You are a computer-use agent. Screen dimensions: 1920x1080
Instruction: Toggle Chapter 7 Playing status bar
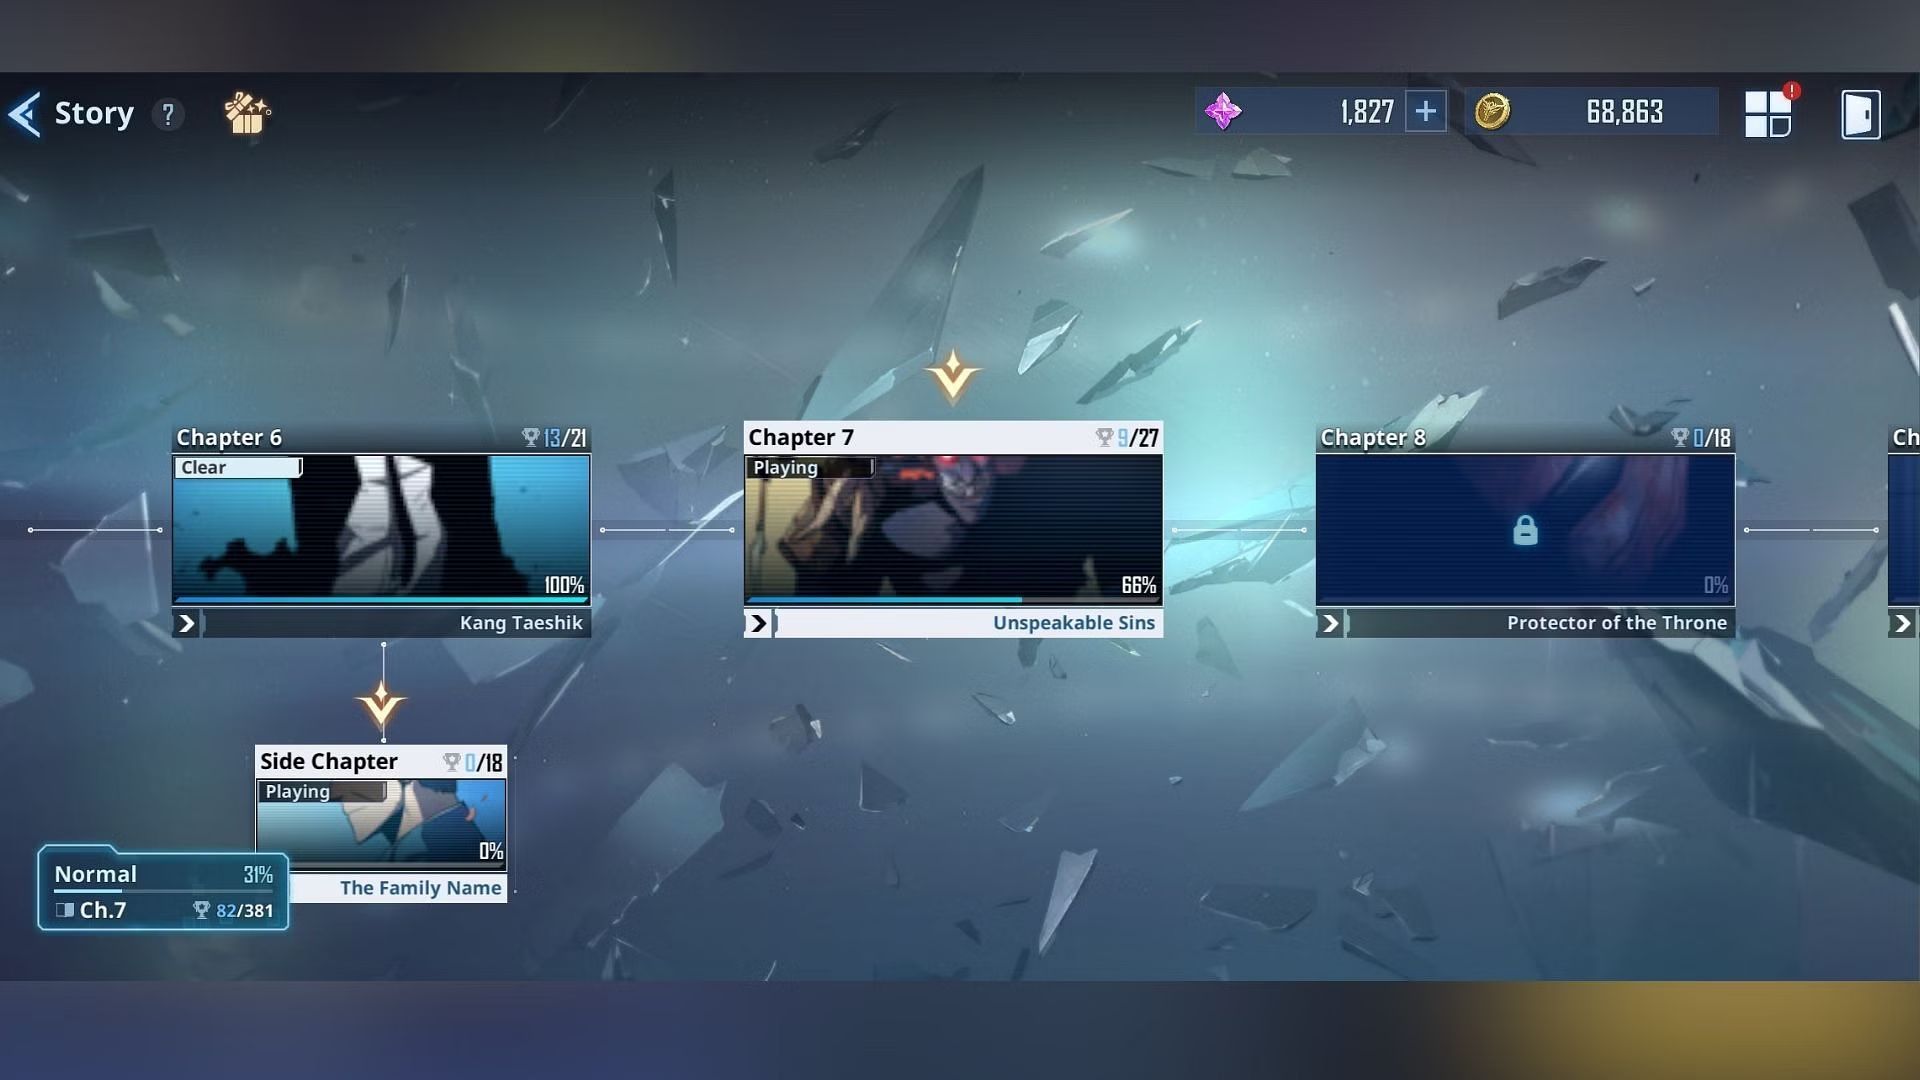(x=807, y=465)
